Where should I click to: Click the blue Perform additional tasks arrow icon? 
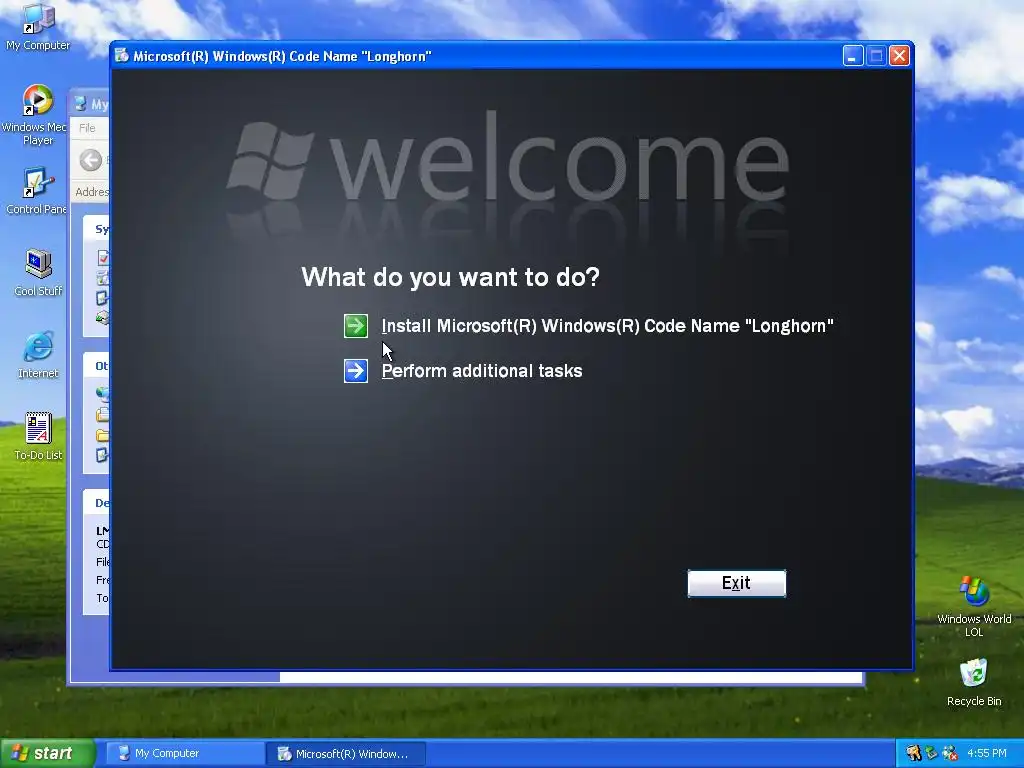[x=356, y=371]
